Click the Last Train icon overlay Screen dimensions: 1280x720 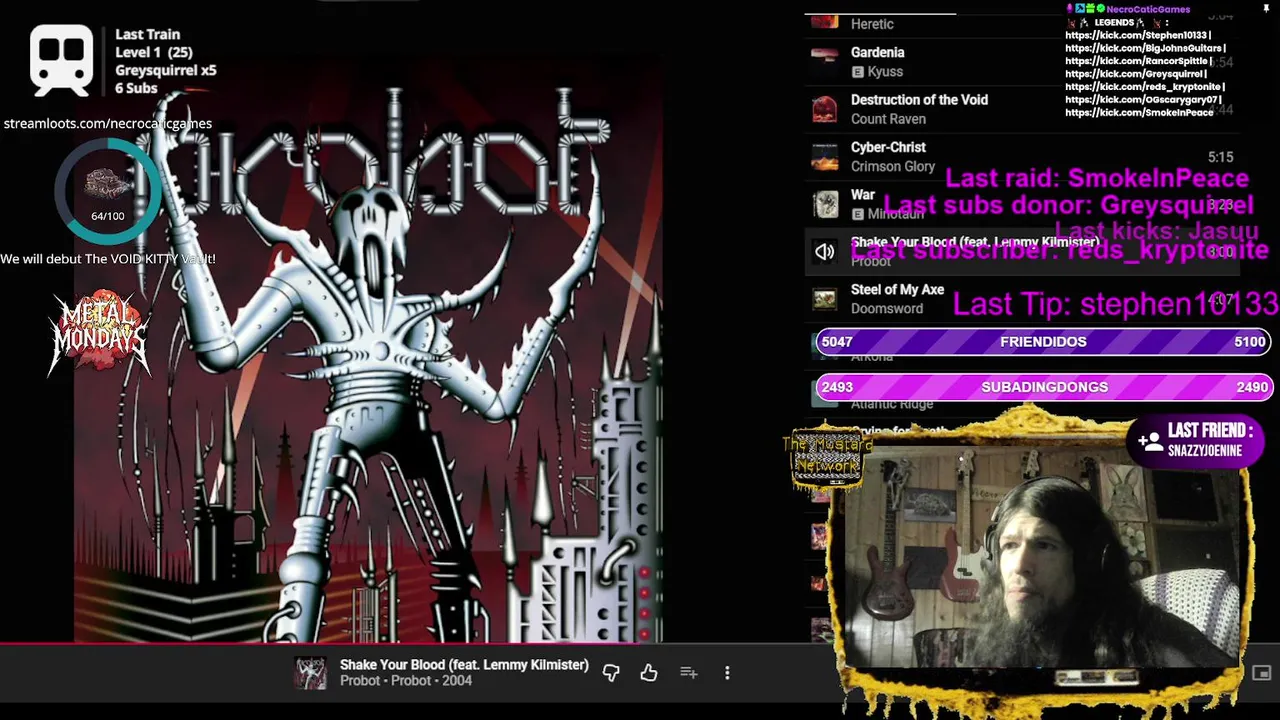tap(61, 60)
